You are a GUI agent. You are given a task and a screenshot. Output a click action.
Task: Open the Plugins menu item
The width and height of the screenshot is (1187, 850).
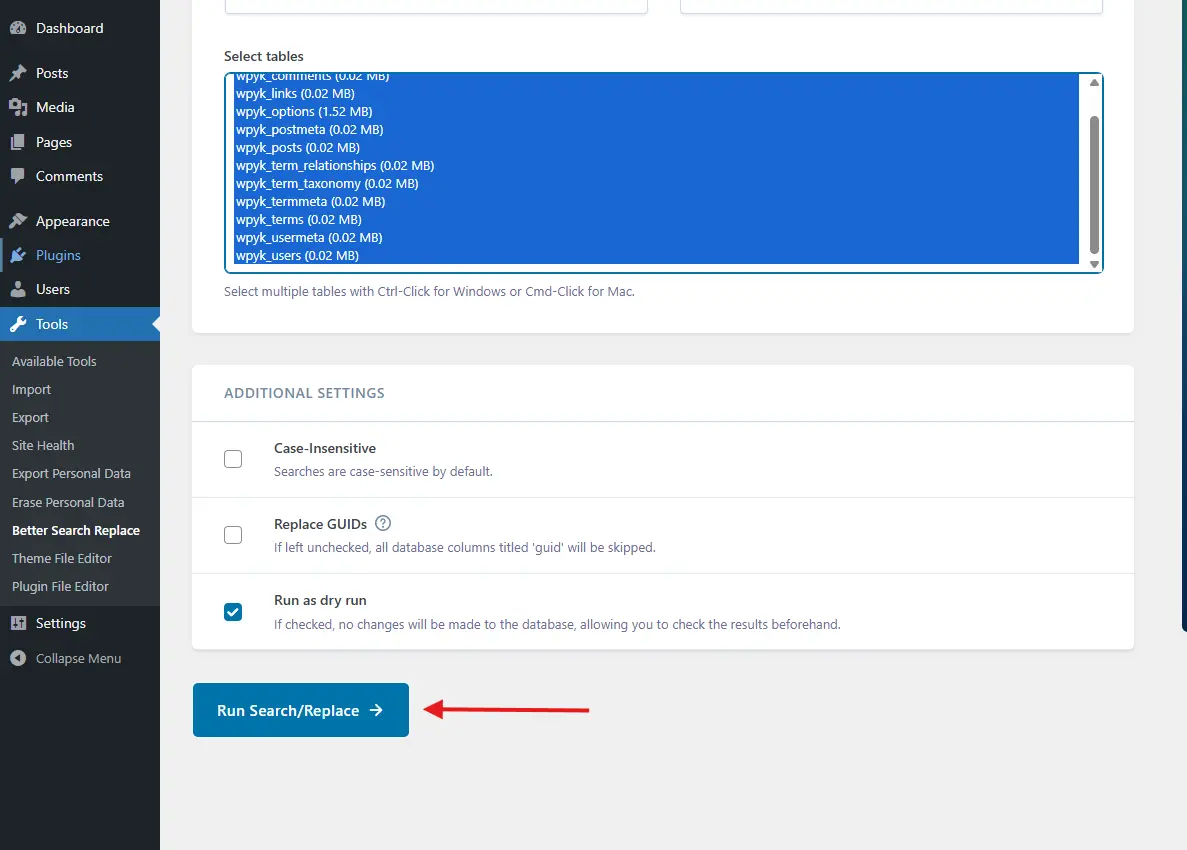pos(79,255)
